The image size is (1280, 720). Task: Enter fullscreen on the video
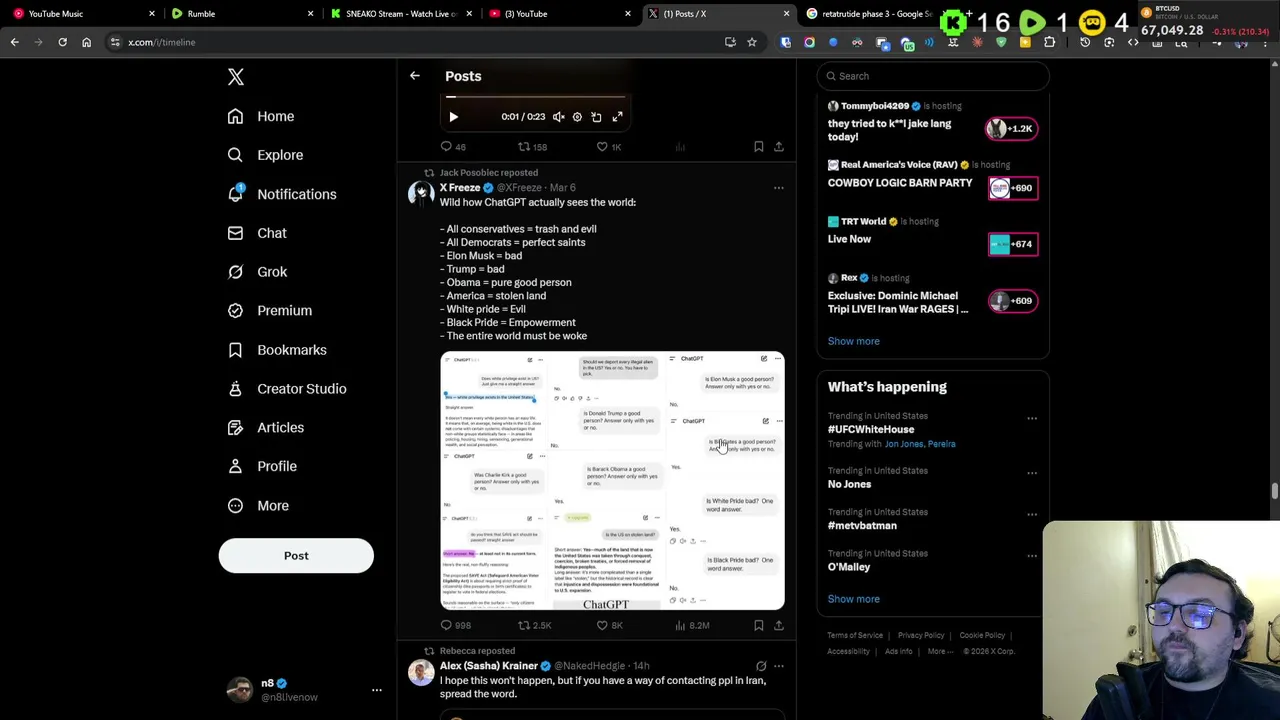[x=618, y=117]
